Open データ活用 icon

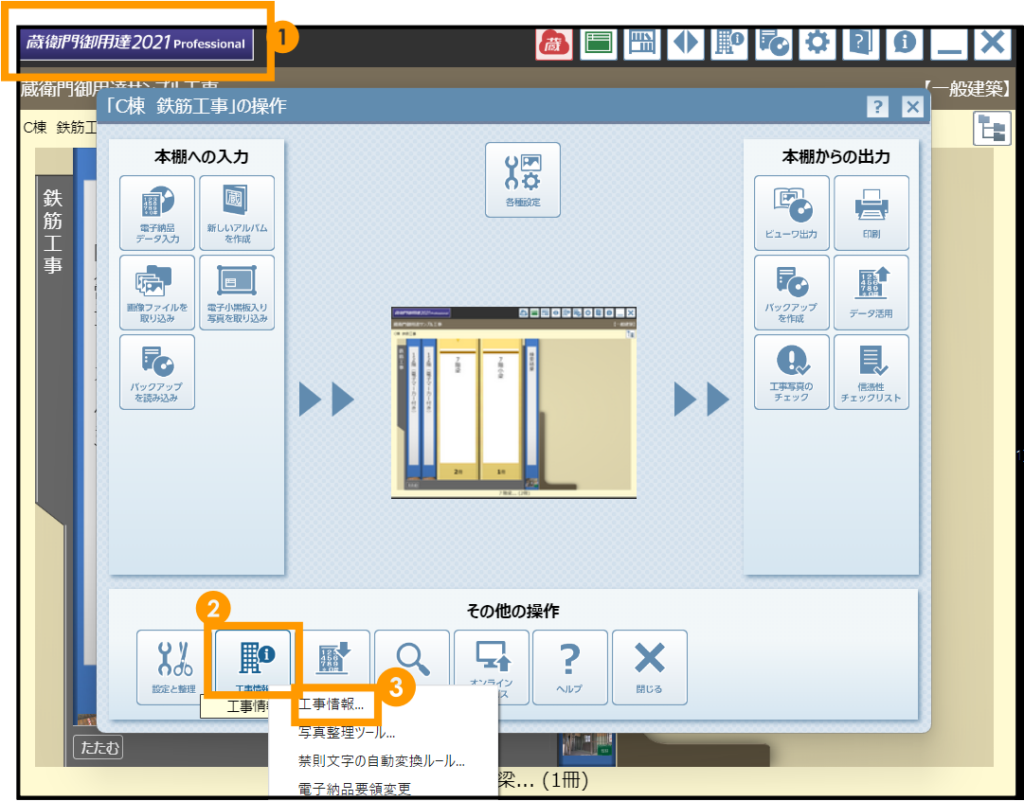coord(871,292)
